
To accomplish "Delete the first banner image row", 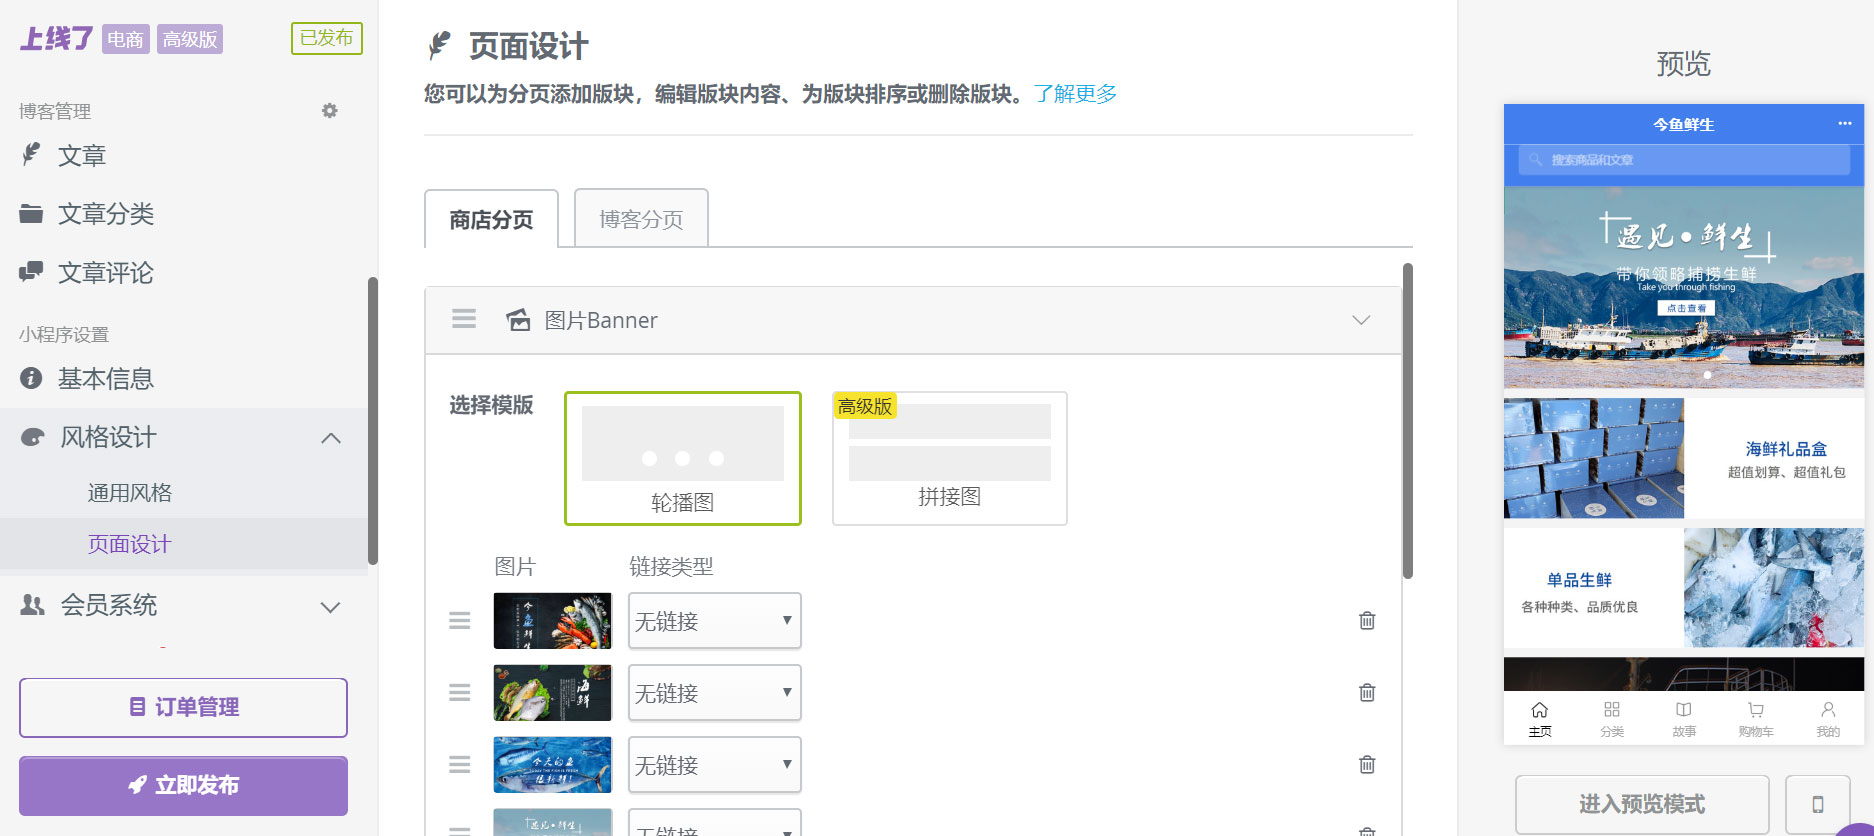I will point(1367,621).
